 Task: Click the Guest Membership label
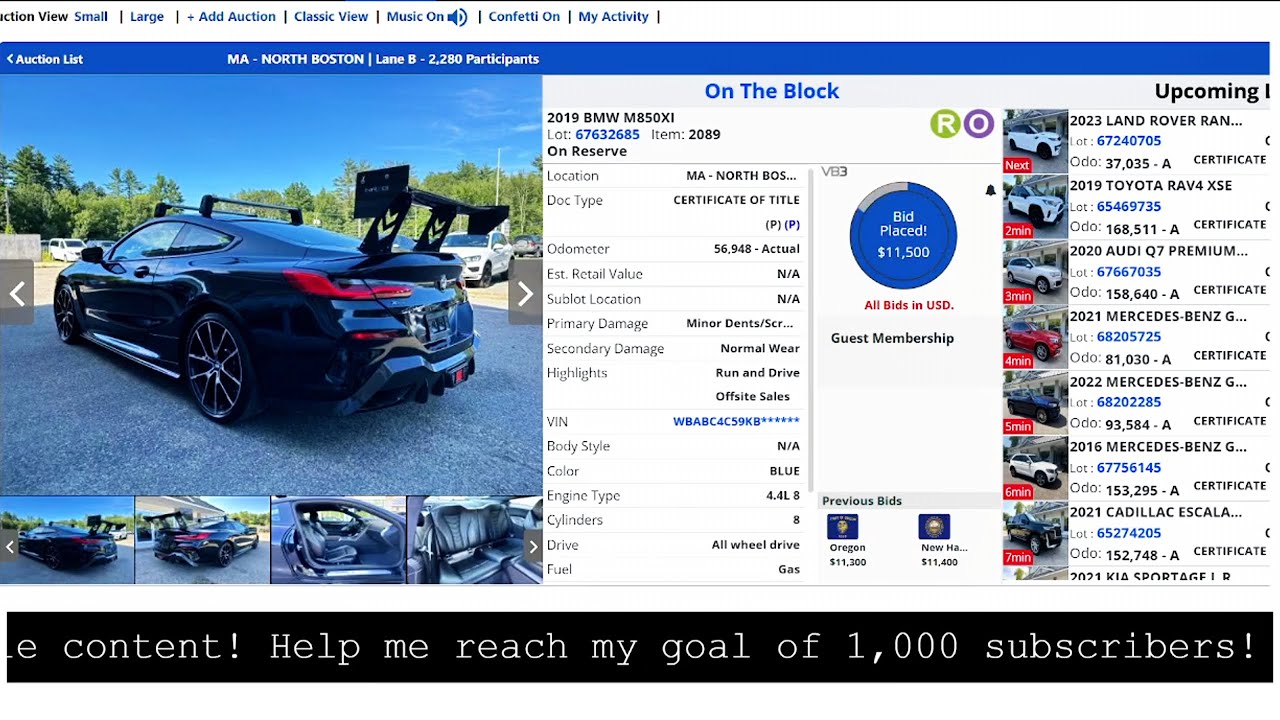coord(892,338)
